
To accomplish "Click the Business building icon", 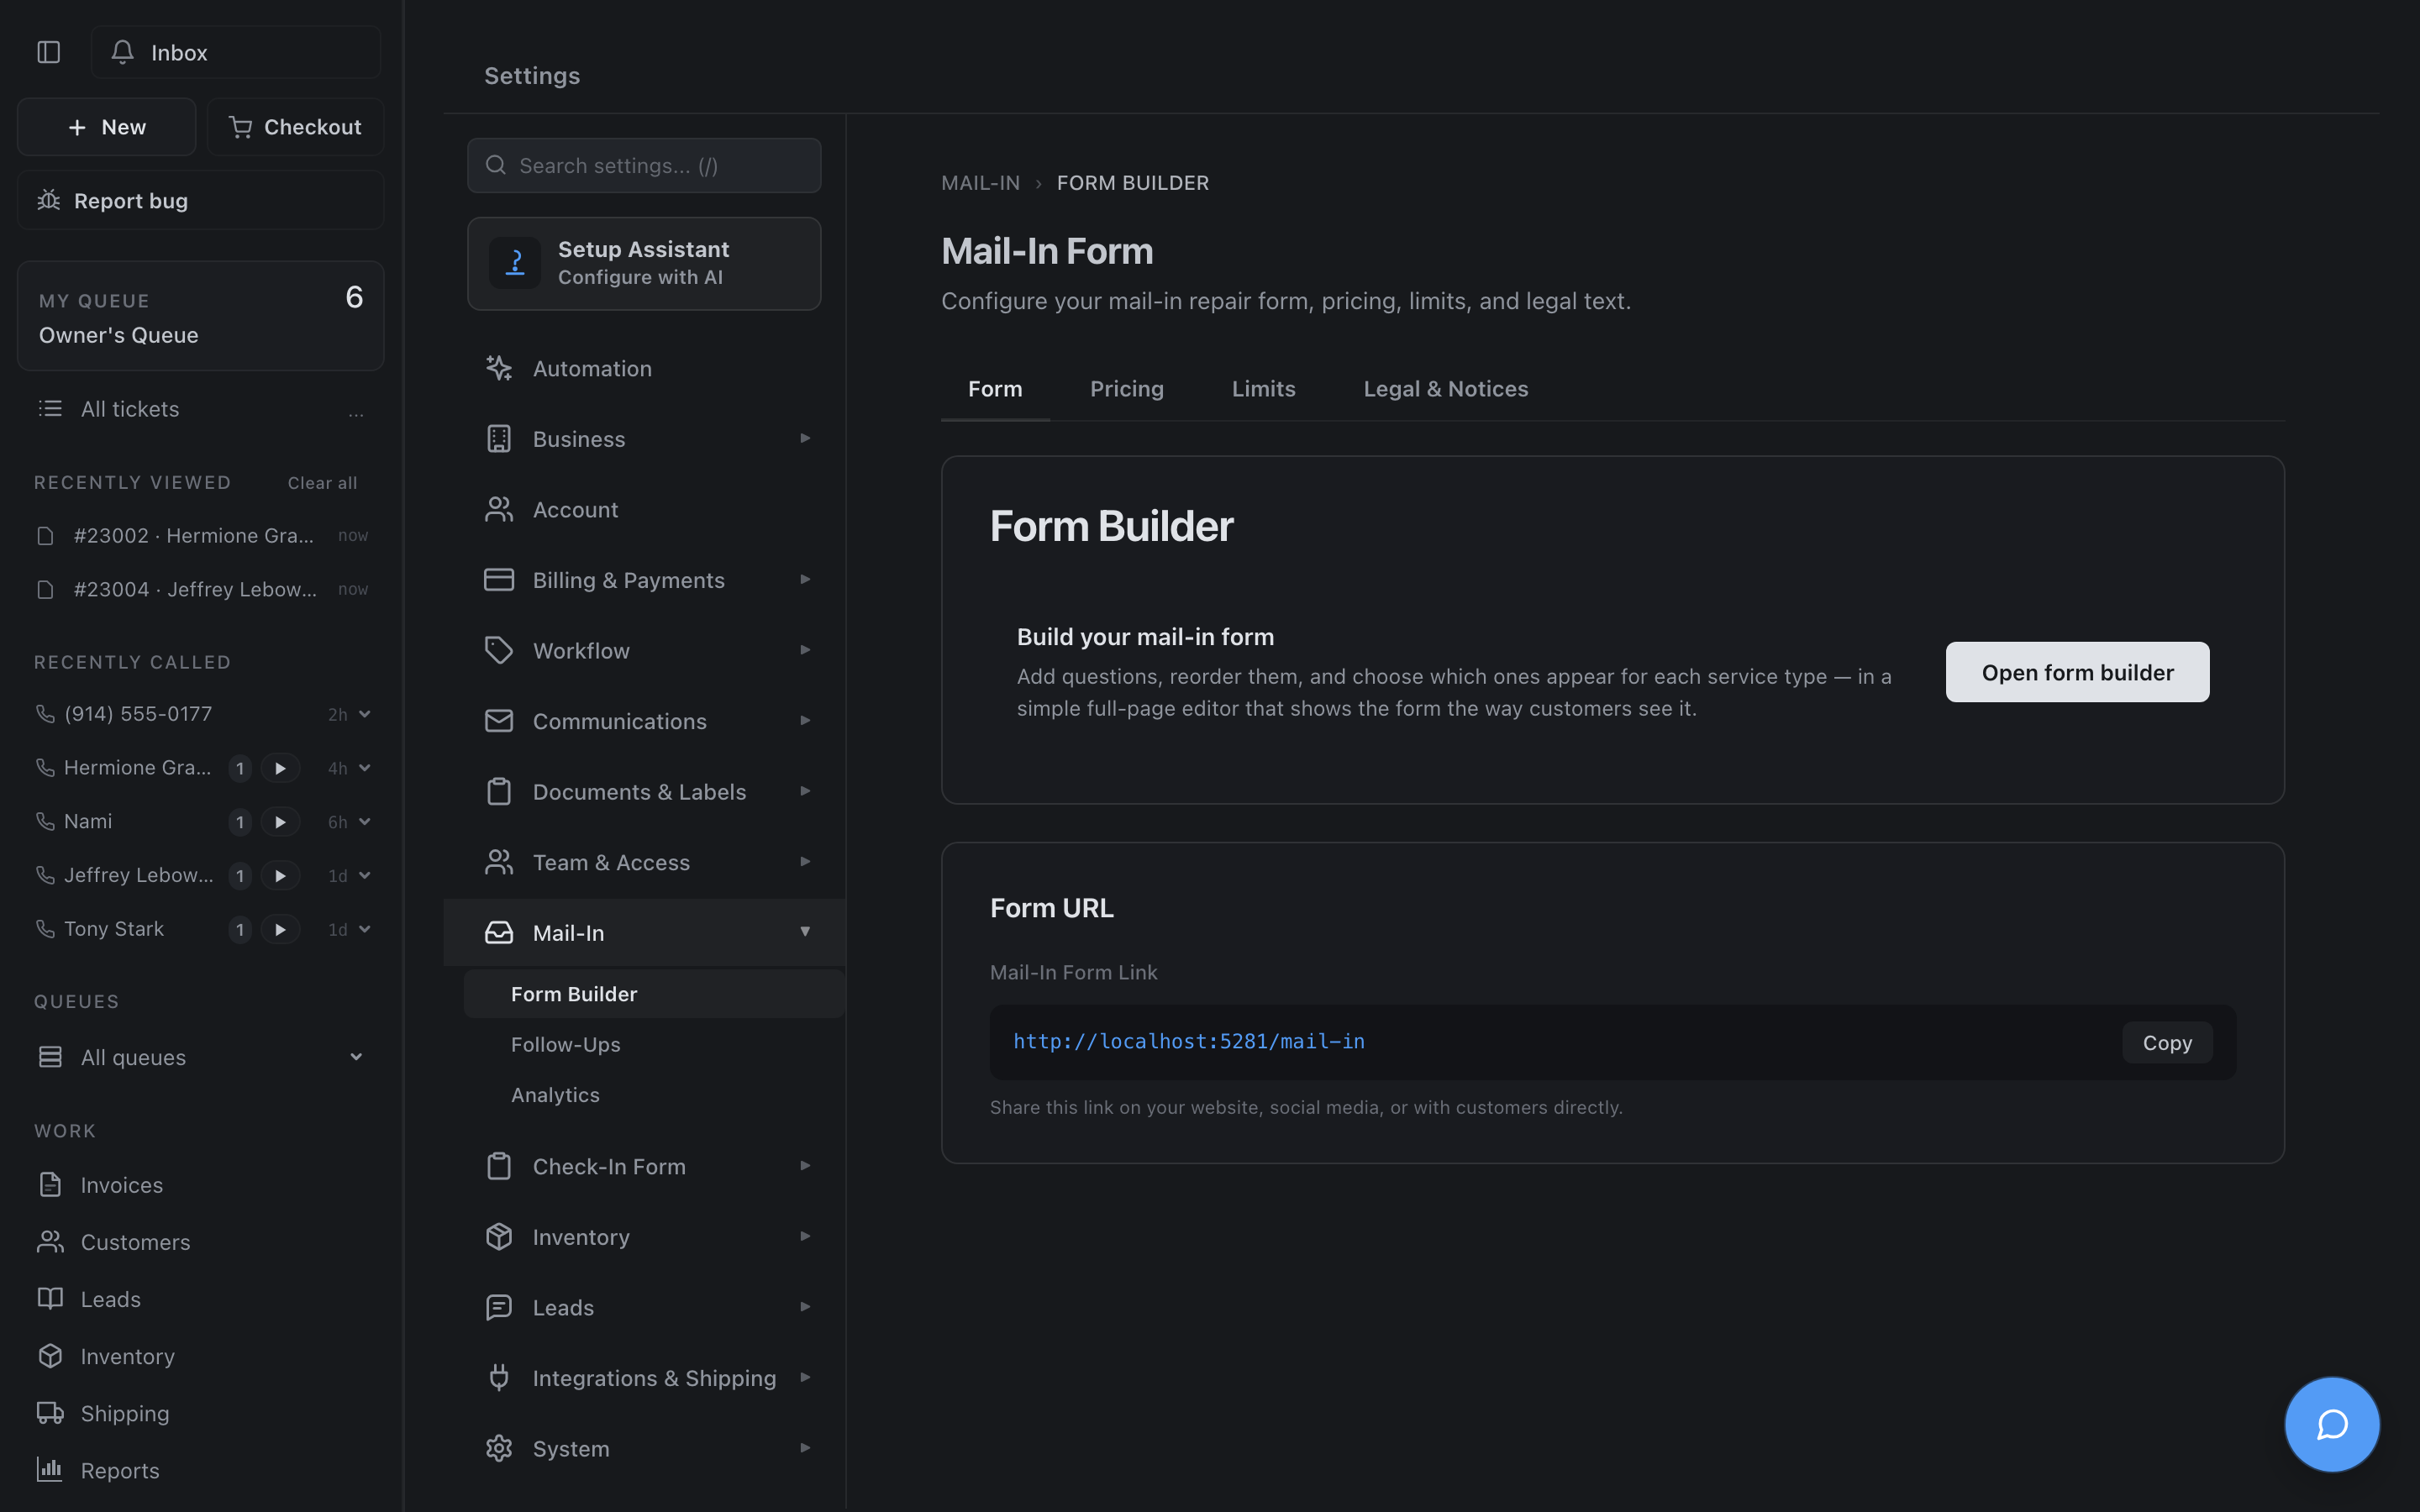I will click(499, 439).
